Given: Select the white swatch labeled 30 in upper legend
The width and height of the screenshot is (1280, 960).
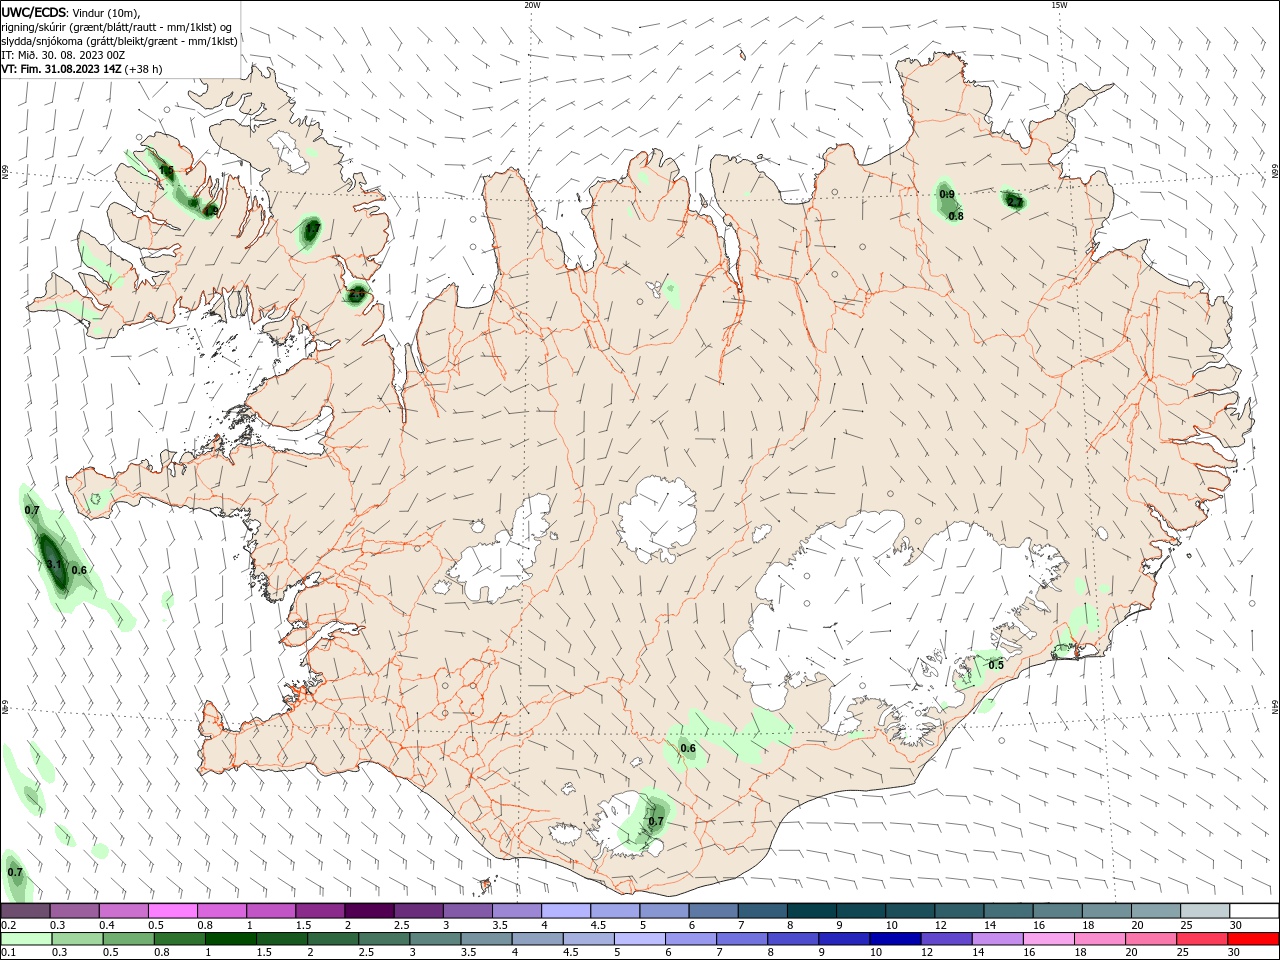Looking at the screenshot, I should (1254, 911).
